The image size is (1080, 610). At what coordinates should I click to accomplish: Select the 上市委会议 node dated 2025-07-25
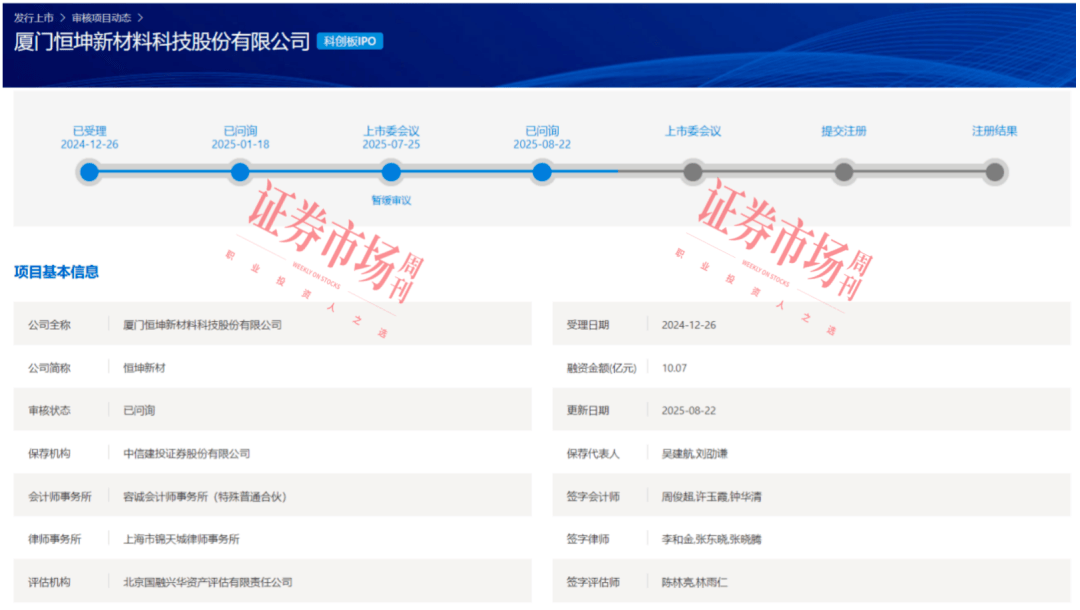[x=391, y=173]
